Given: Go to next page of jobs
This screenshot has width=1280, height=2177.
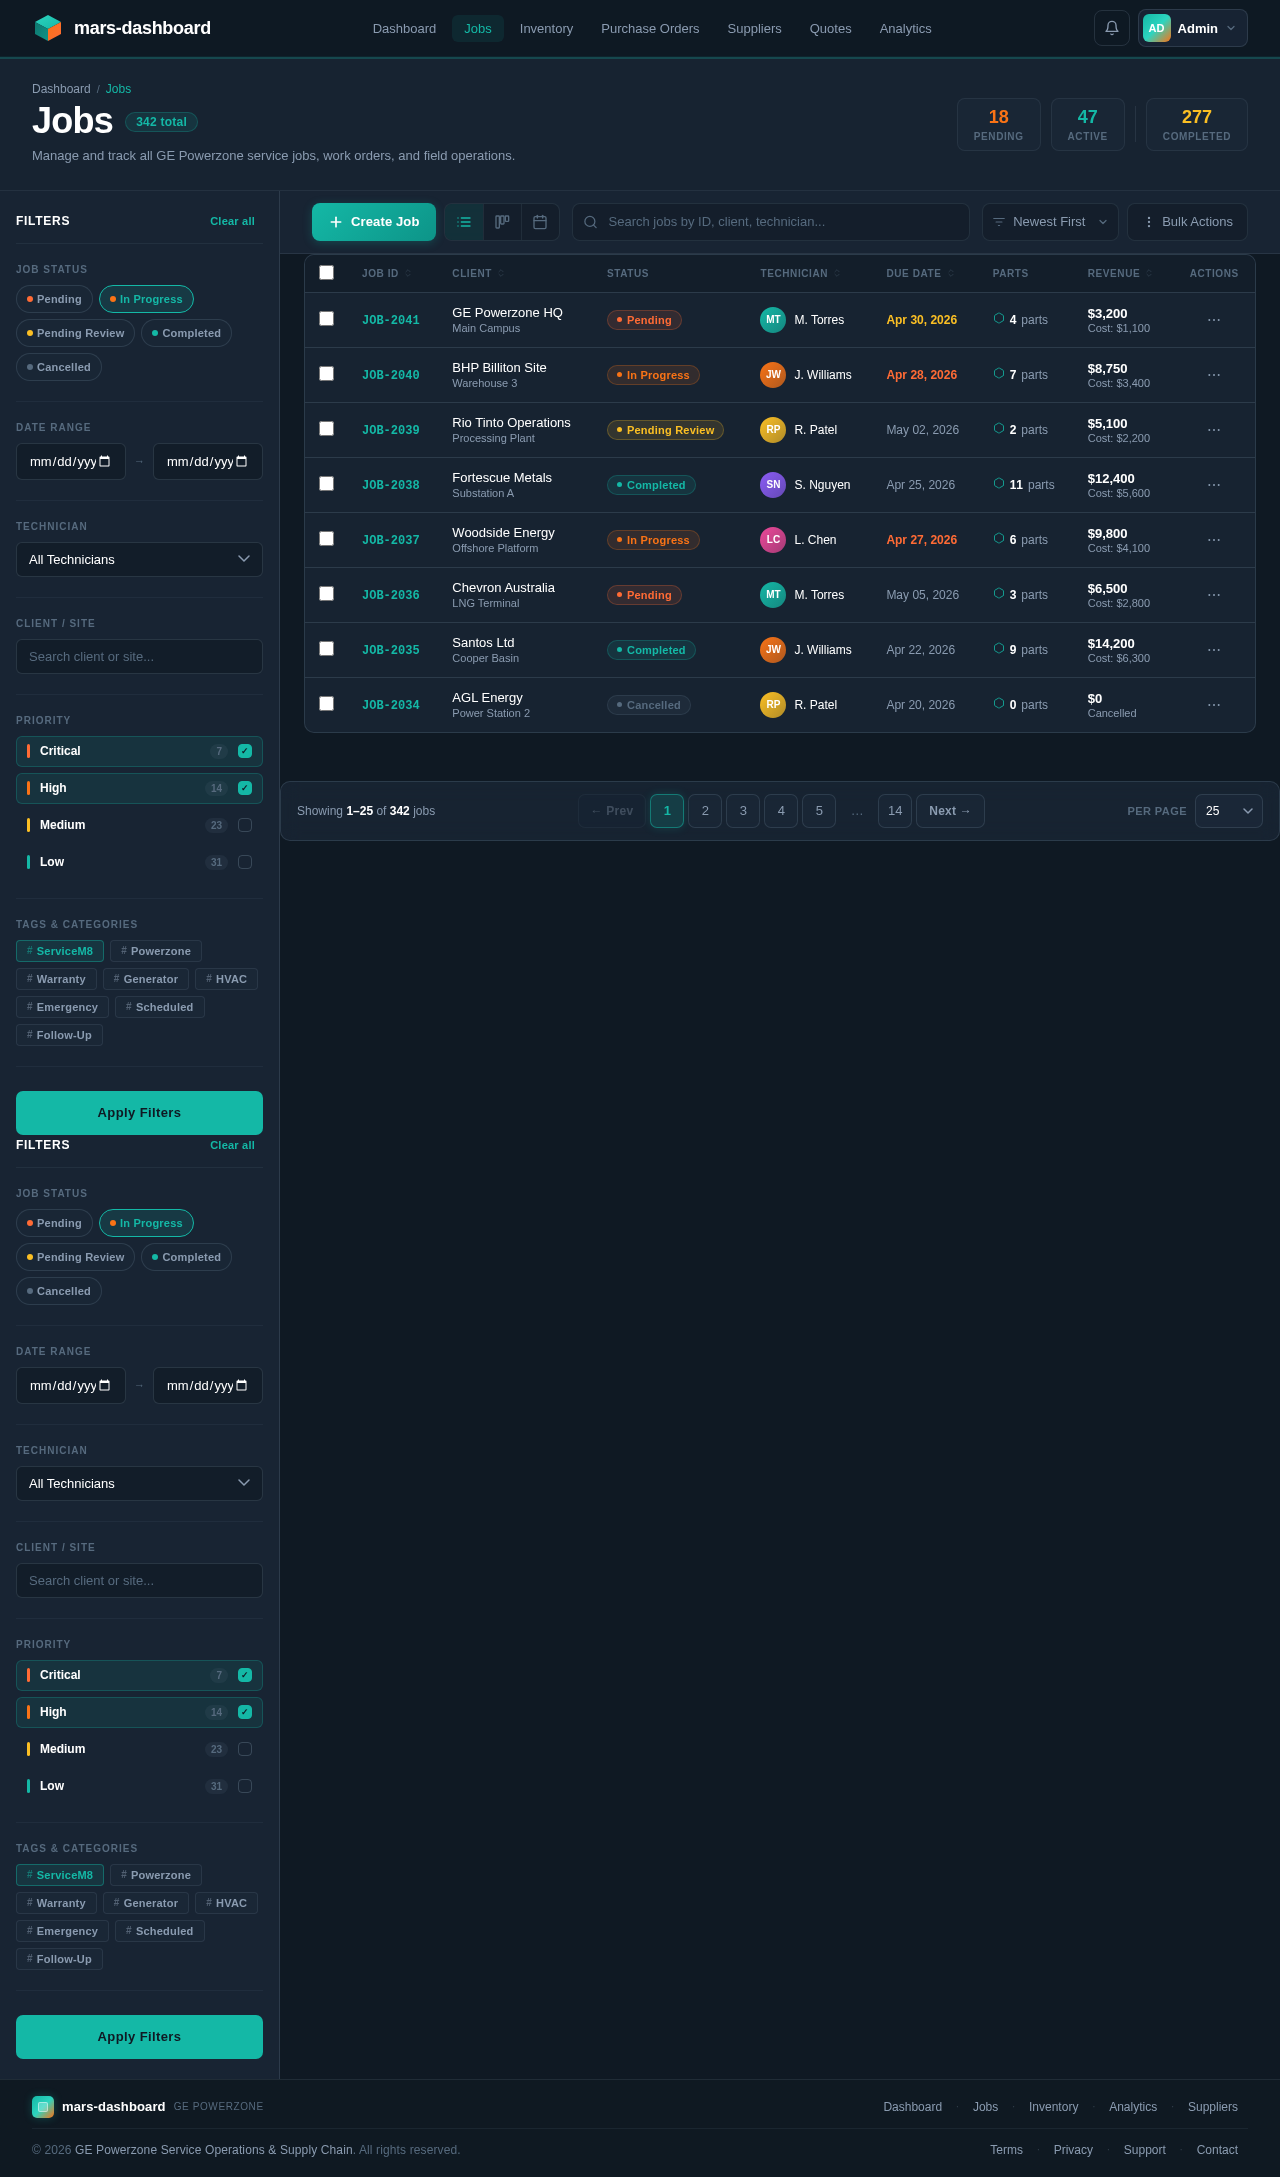Looking at the screenshot, I should point(950,811).
